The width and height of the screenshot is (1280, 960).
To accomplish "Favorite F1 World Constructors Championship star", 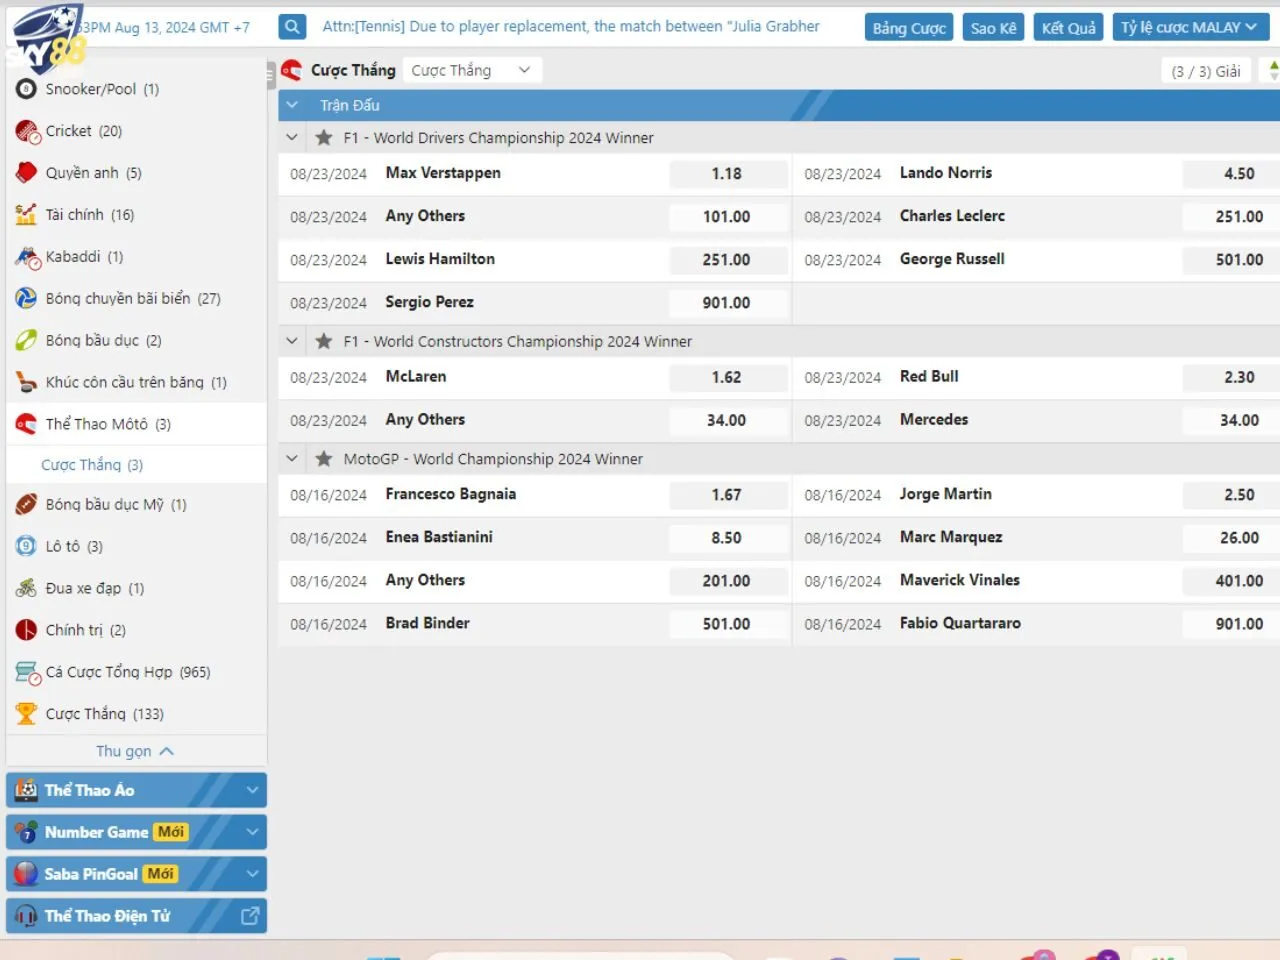I will tap(323, 341).
